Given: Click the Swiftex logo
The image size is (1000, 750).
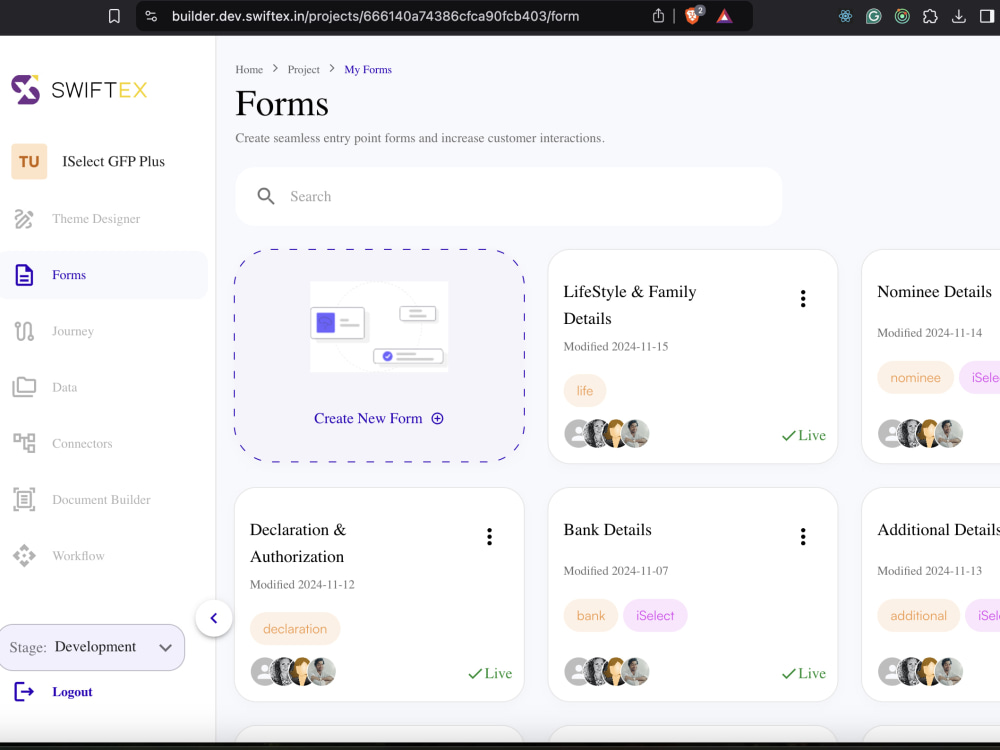Looking at the screenshot, I should pos(79,90).
